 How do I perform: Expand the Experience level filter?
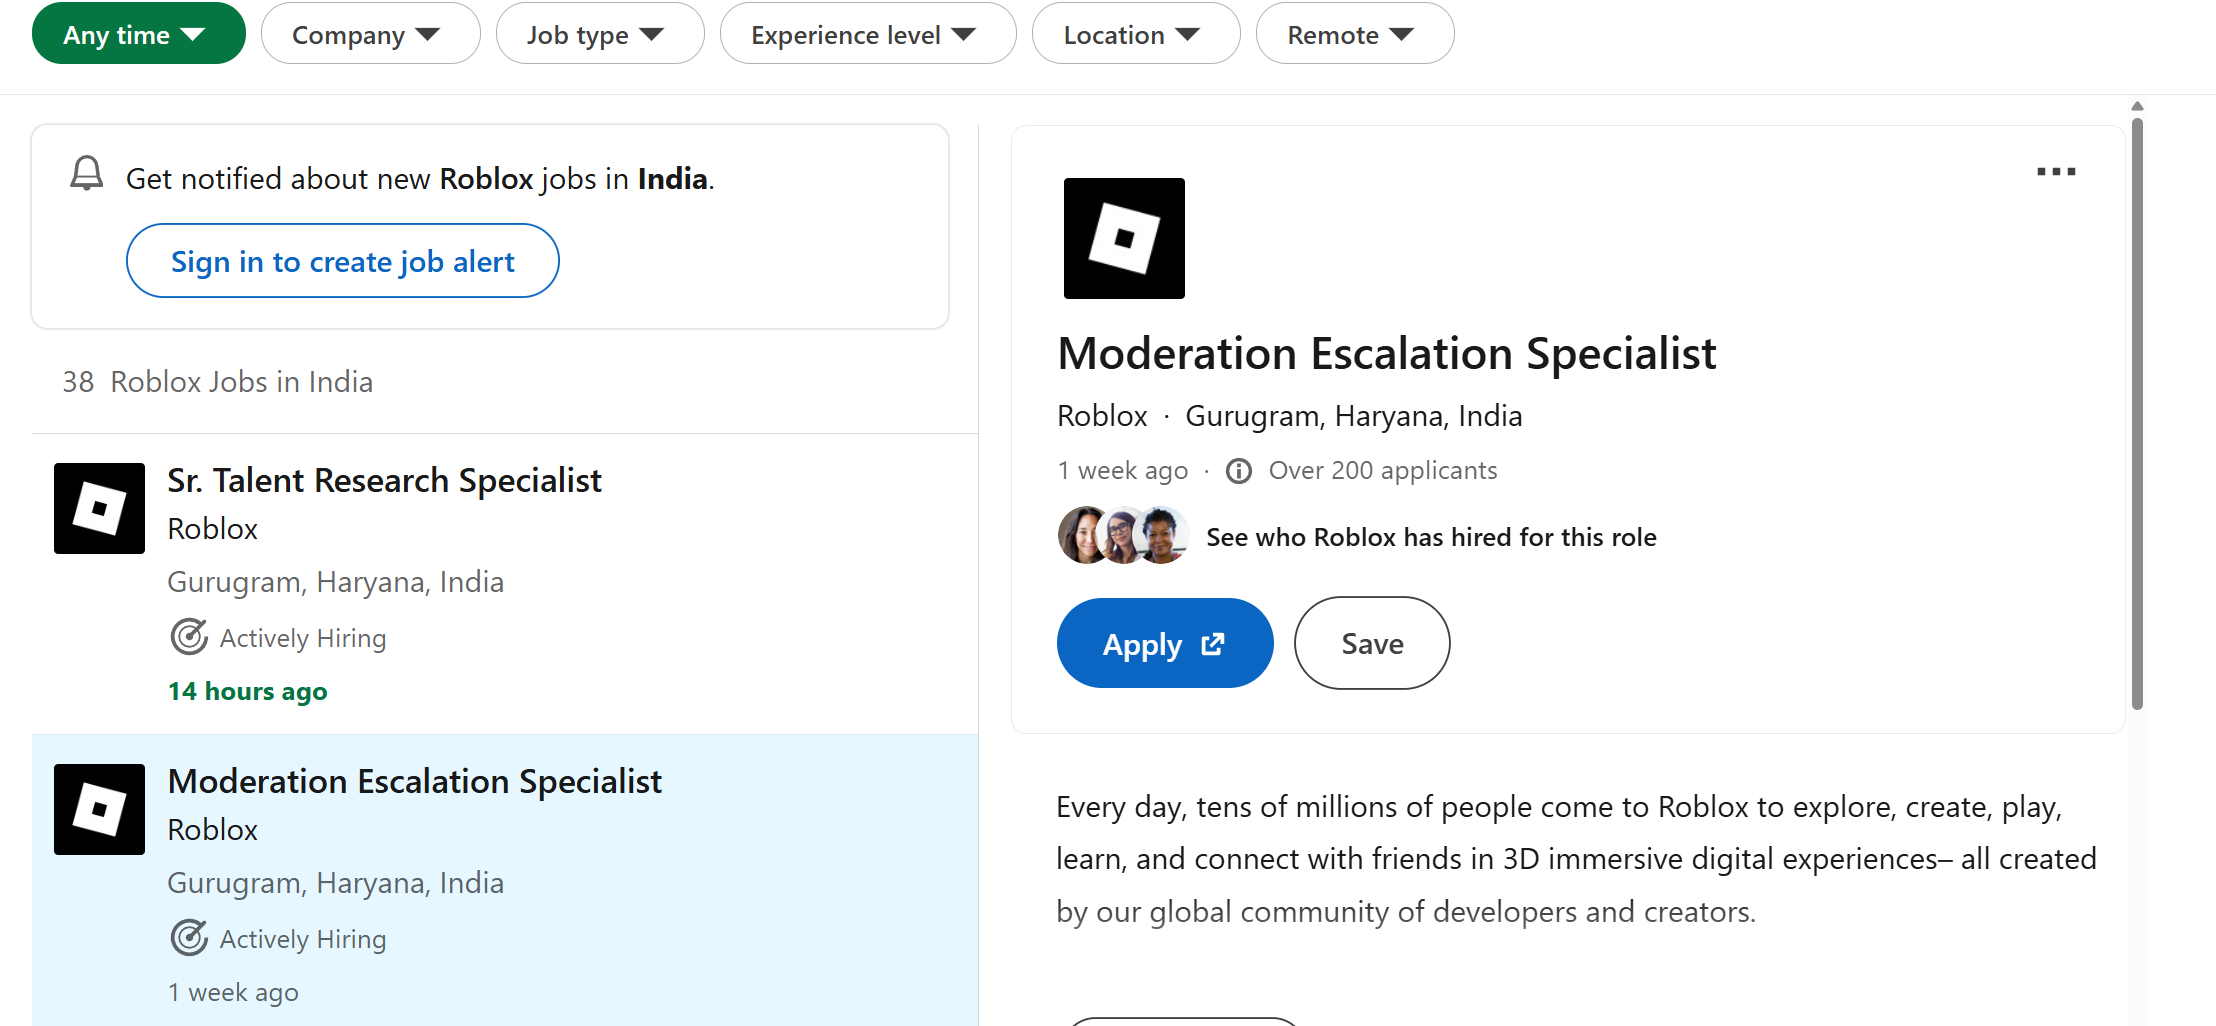(x=868, y=34)
